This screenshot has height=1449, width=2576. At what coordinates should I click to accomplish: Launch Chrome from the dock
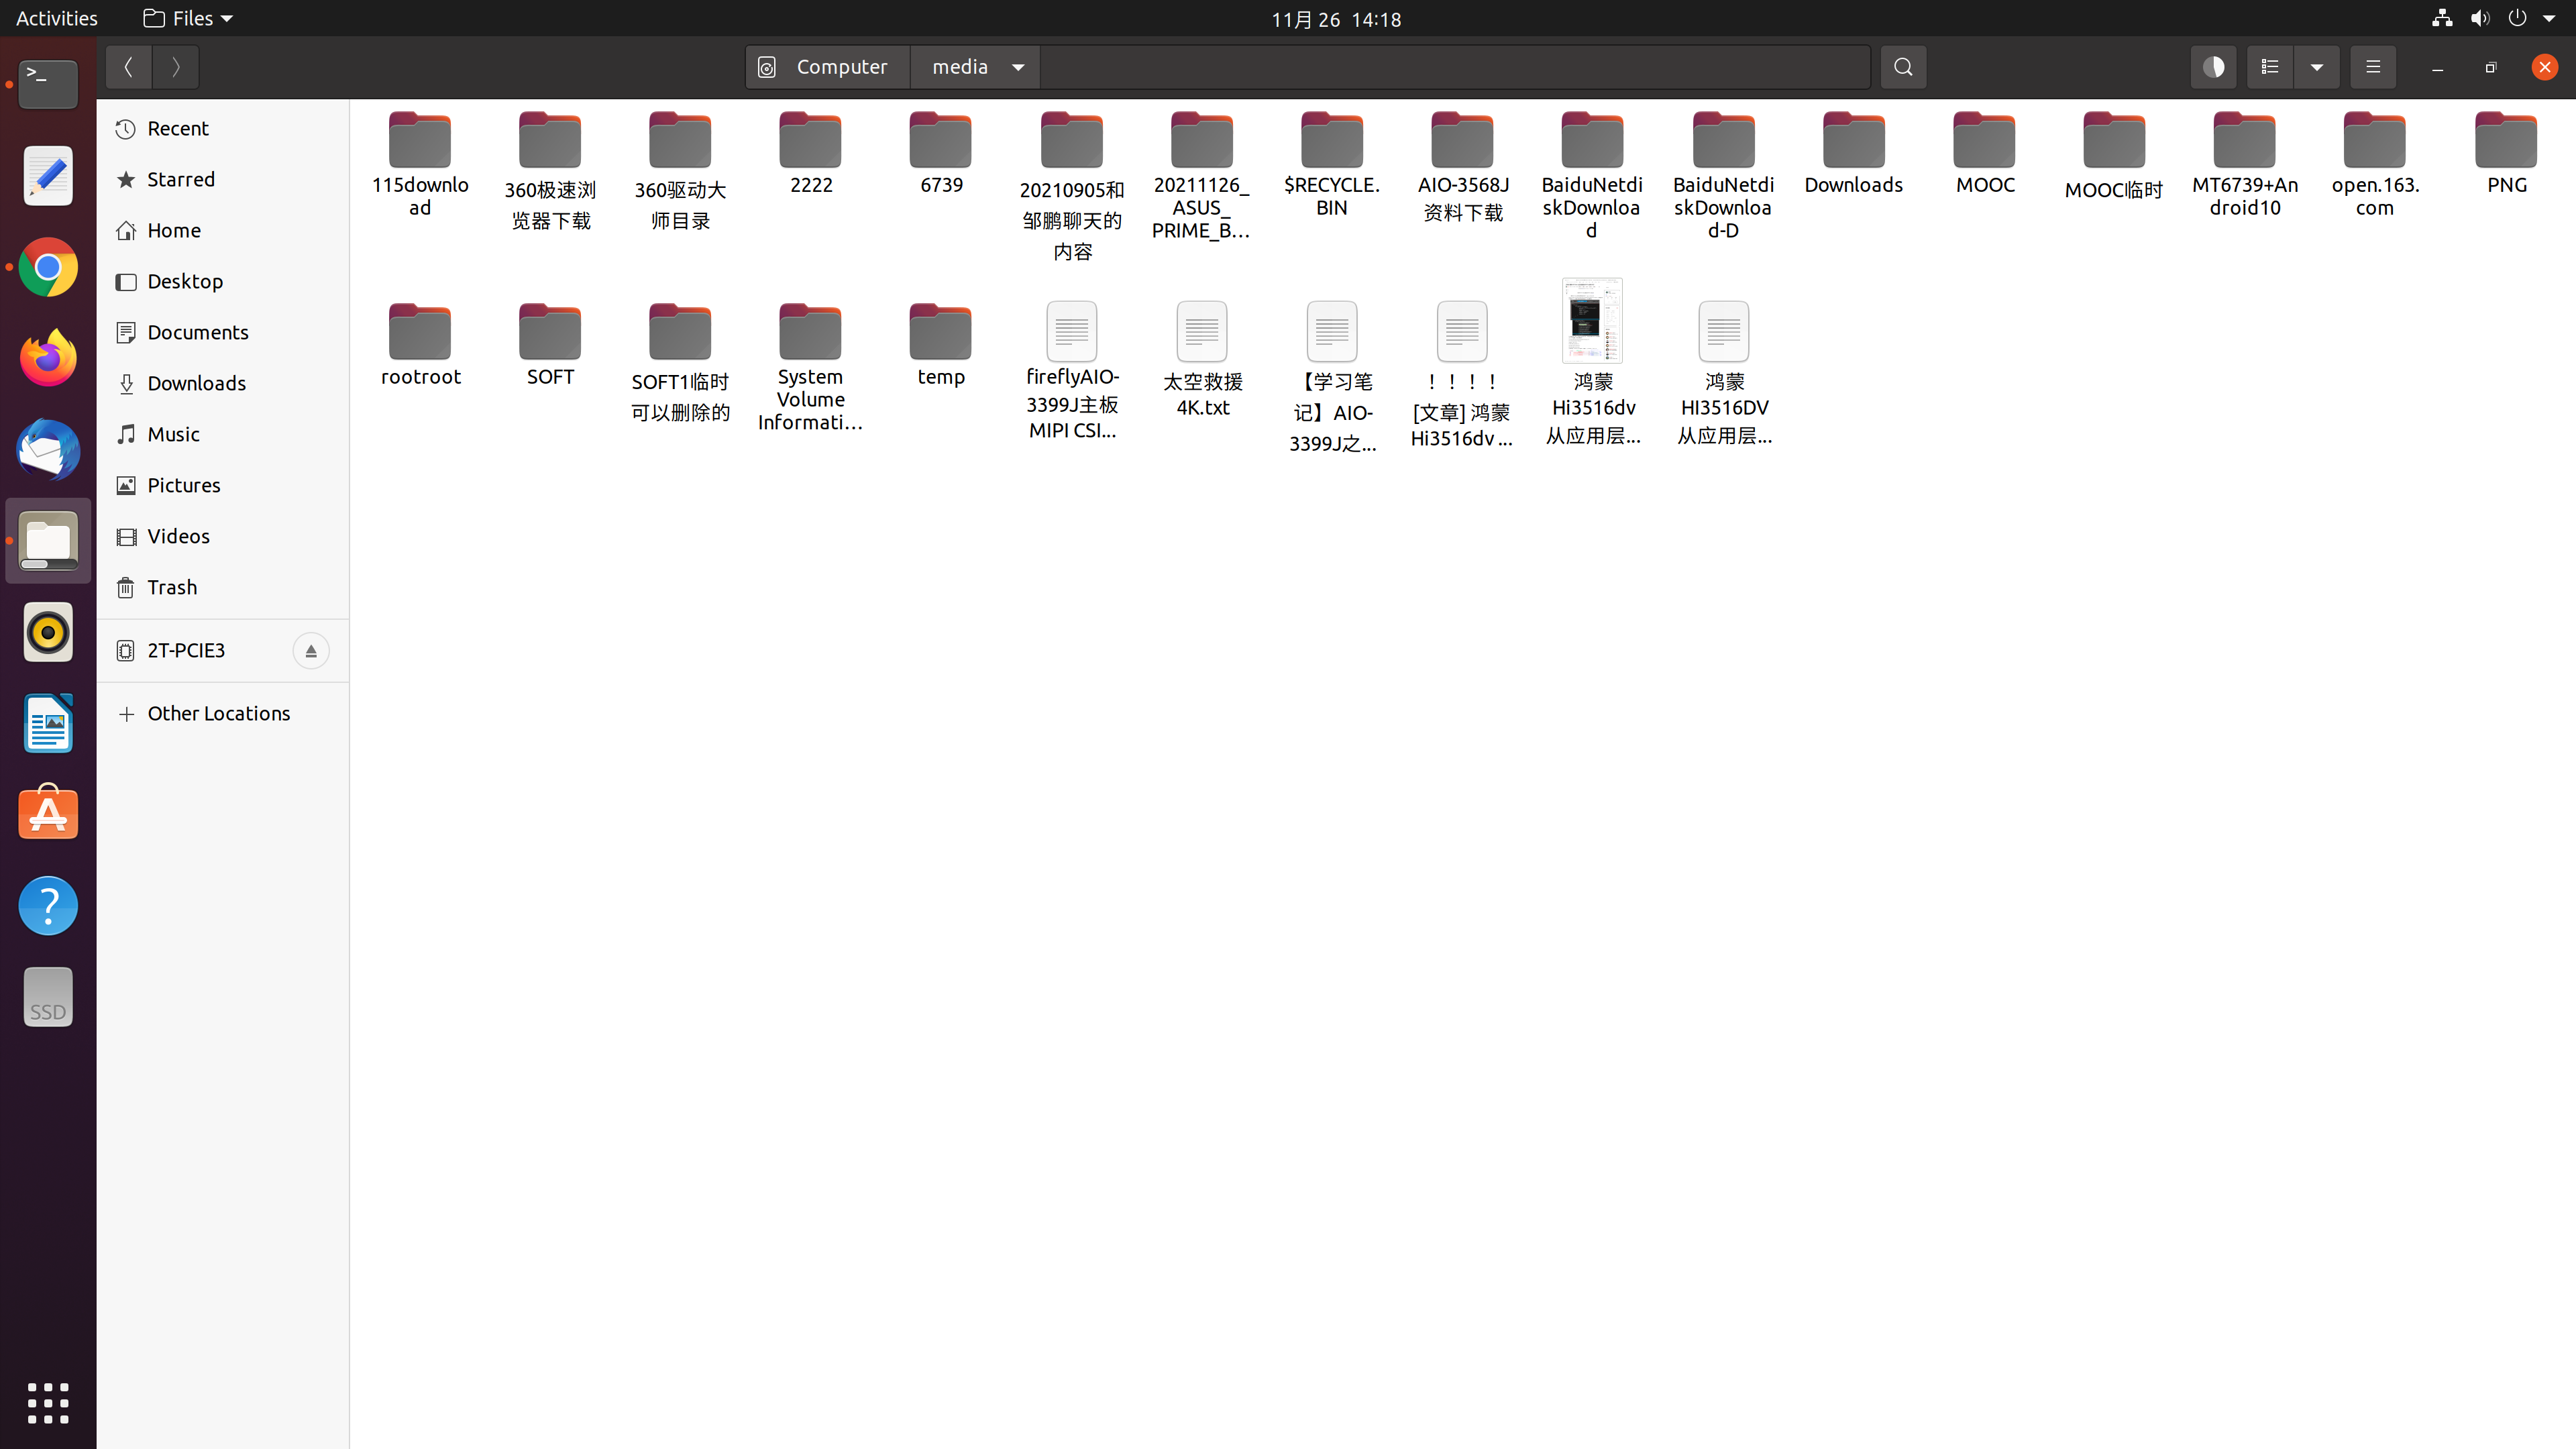click(48, 268)
